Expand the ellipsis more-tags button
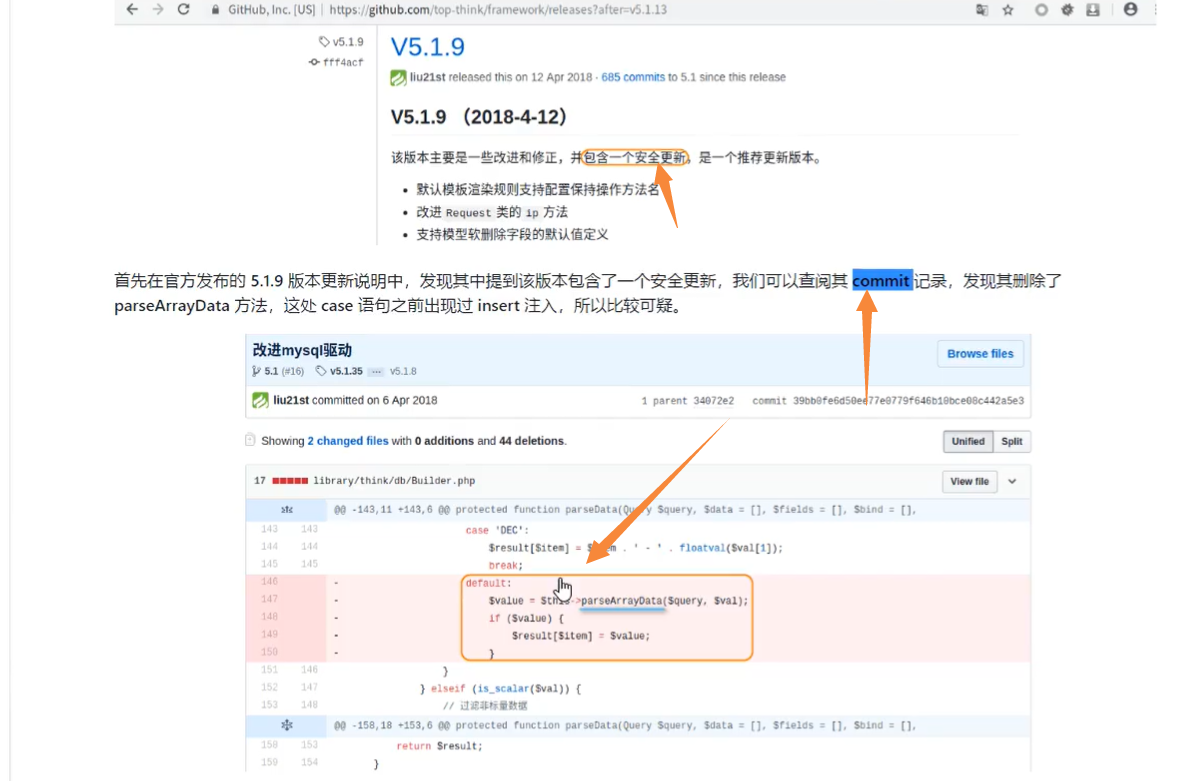Screen dimensions: 1203x781 point(376,371)
